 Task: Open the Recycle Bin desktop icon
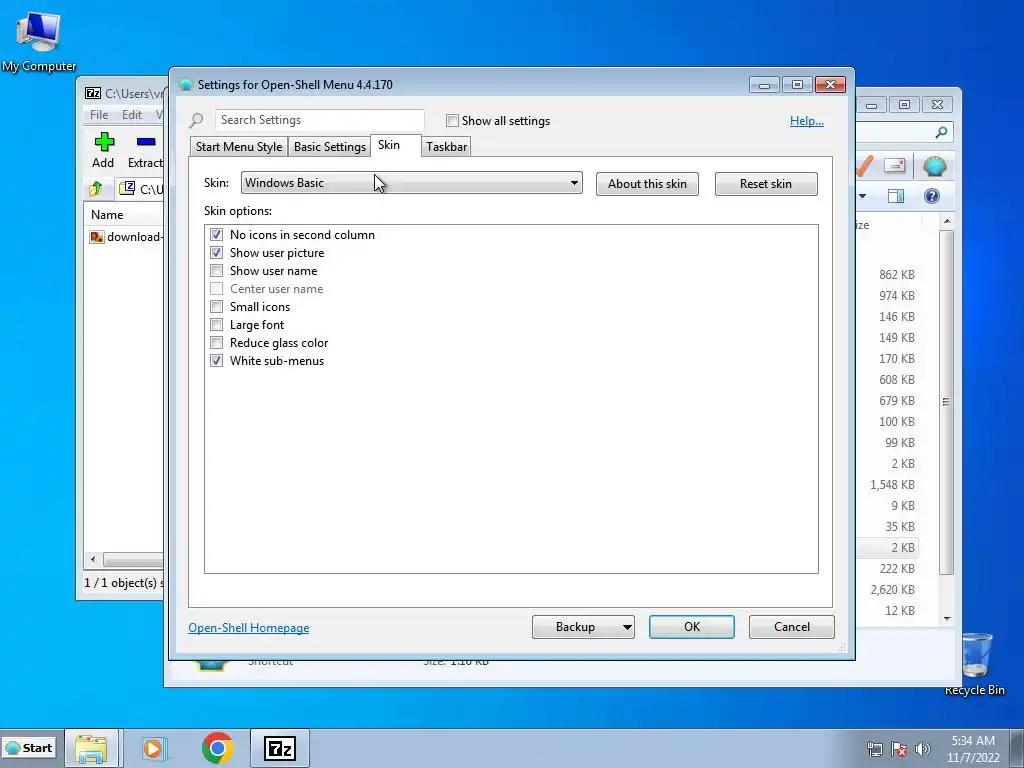[976, 664]
